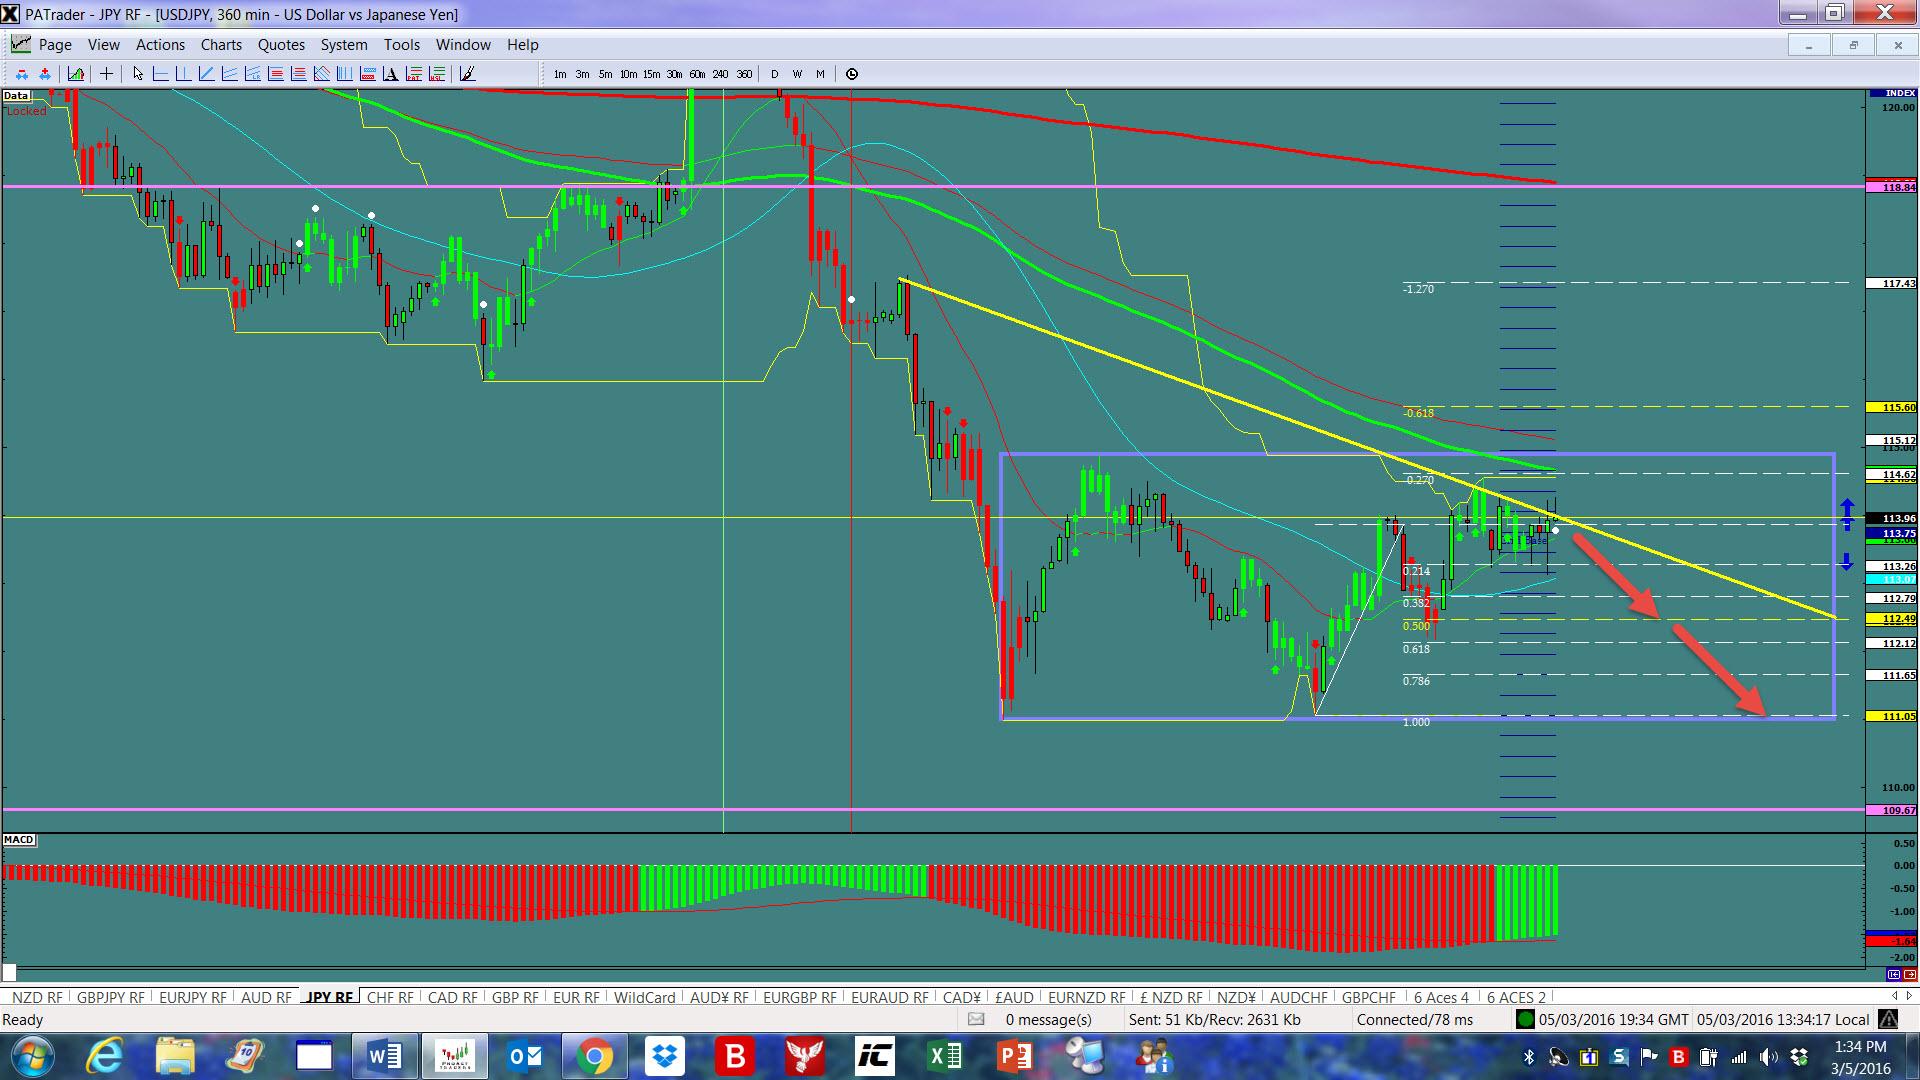Switch to the GBPJPY RF tab
The image size is (1920, 1080).
111,997
